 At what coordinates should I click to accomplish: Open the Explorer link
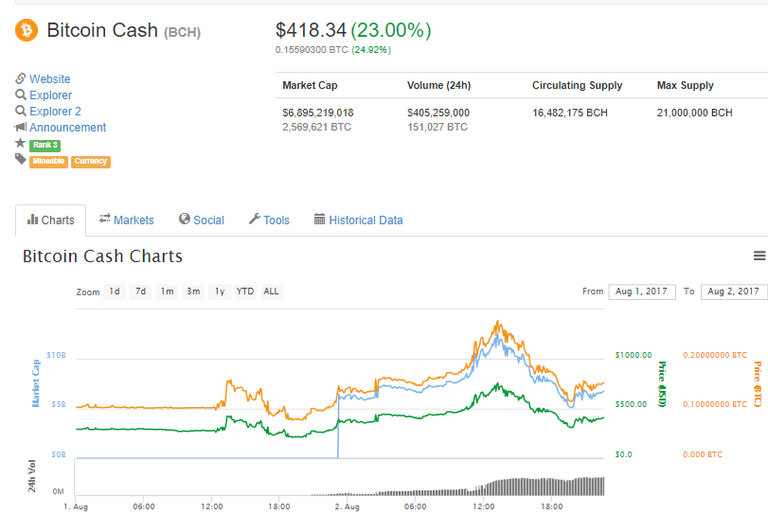click(50, 95)
